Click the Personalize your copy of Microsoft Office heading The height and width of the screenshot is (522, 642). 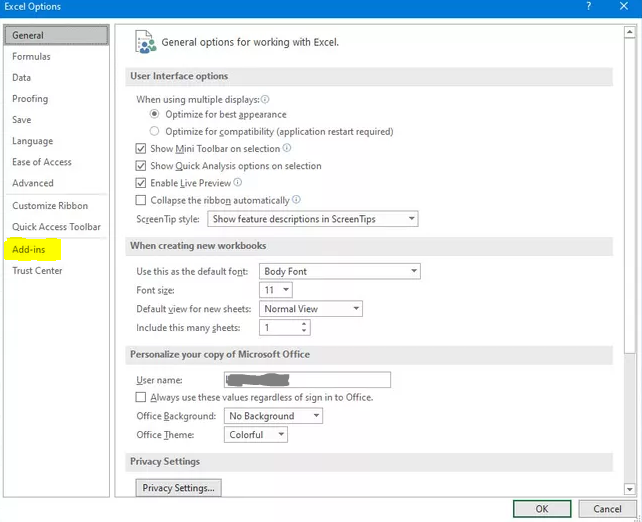[x=220, y=355]
